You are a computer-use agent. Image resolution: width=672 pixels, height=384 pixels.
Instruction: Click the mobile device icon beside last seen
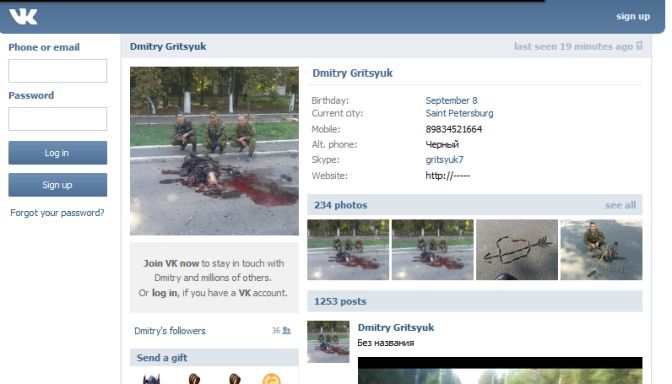click(x=639, y=46)
